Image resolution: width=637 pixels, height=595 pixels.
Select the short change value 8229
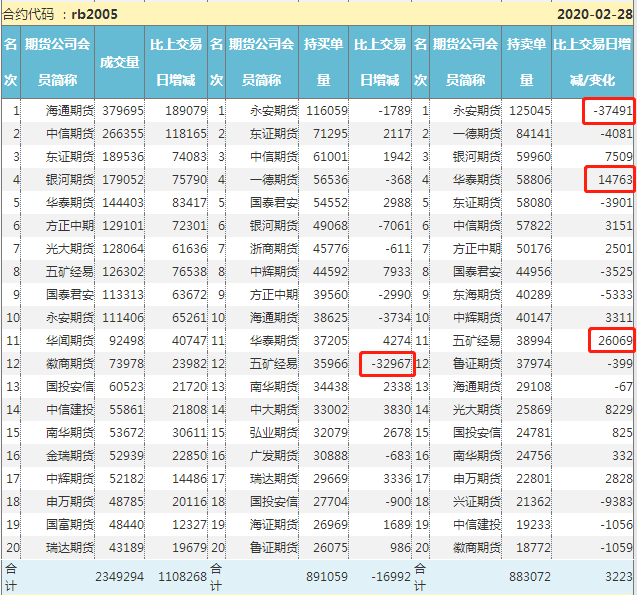click(619, 409)
